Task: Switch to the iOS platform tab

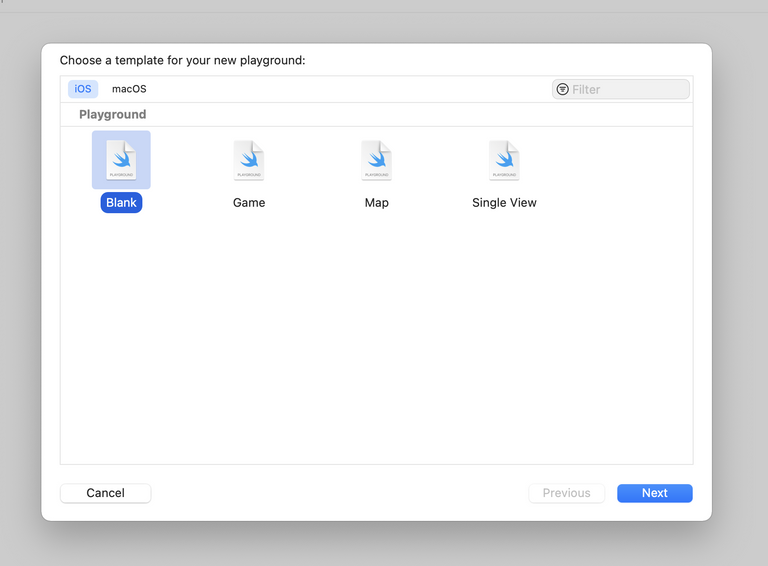Action: (x=83, y=89)
